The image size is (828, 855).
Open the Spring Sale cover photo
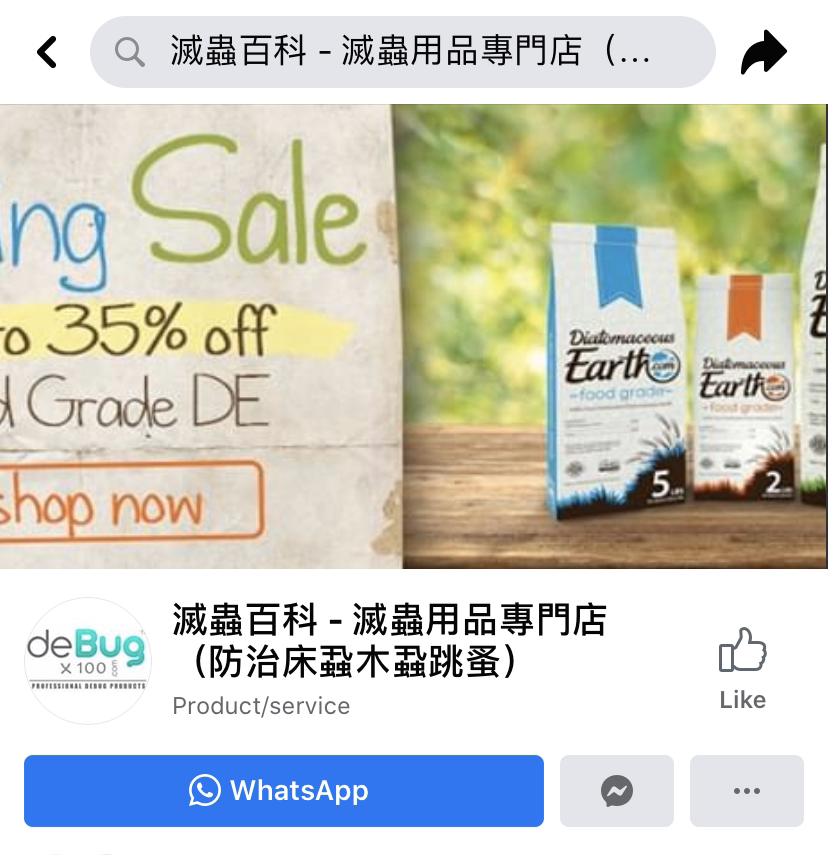pyautogui.click(x=413, y=336)
